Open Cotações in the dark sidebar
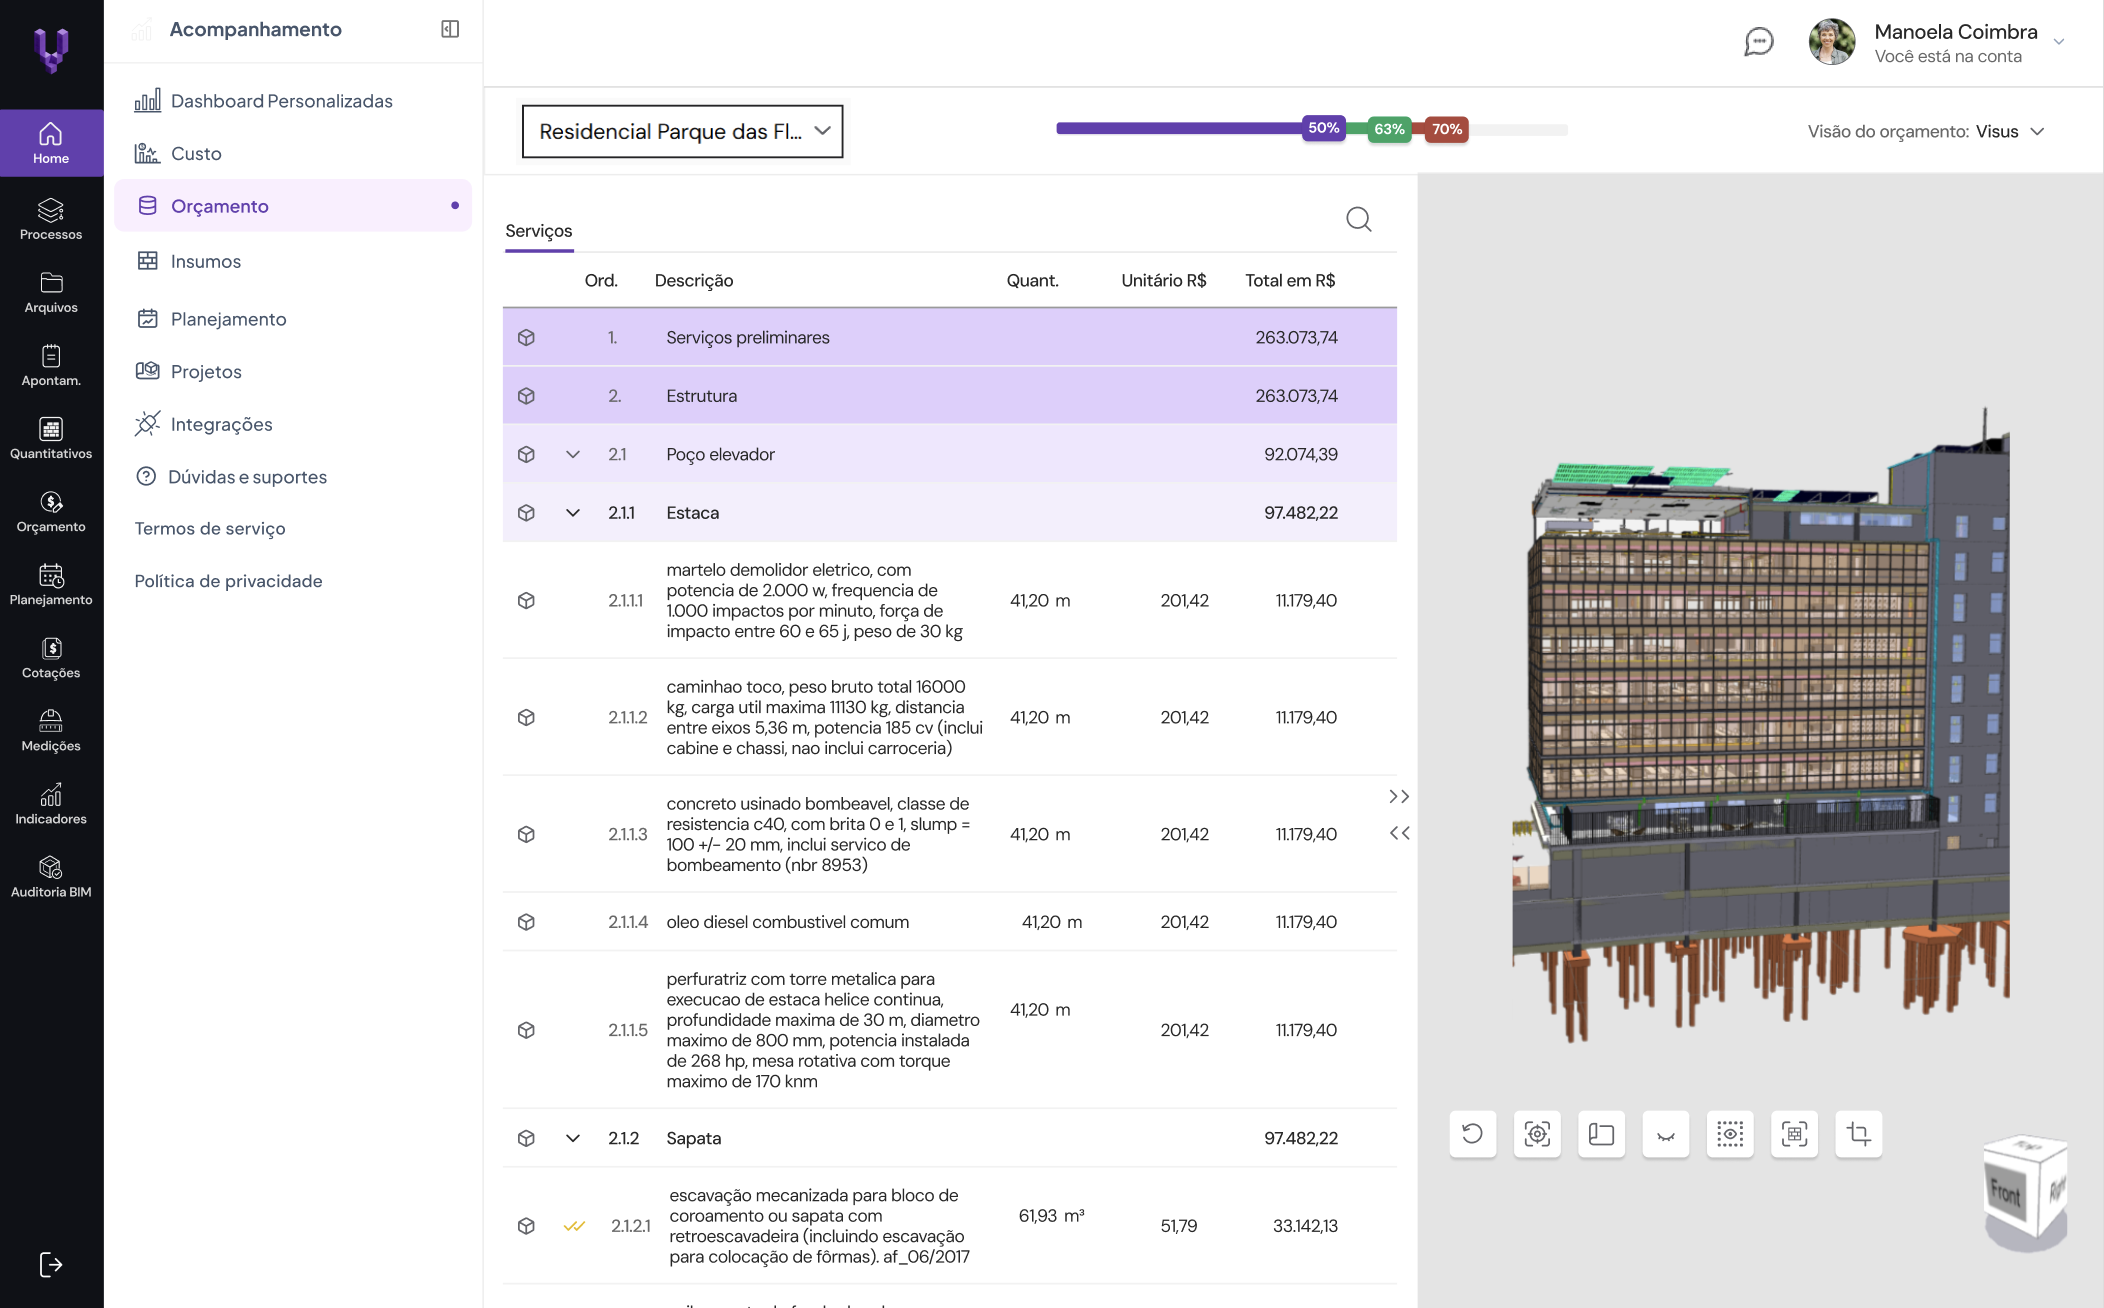 pos(51,657)
